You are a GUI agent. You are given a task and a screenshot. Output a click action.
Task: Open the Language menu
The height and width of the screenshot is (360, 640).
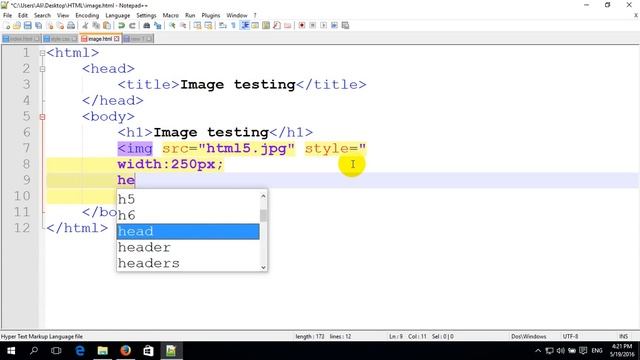tap(118, 15)
